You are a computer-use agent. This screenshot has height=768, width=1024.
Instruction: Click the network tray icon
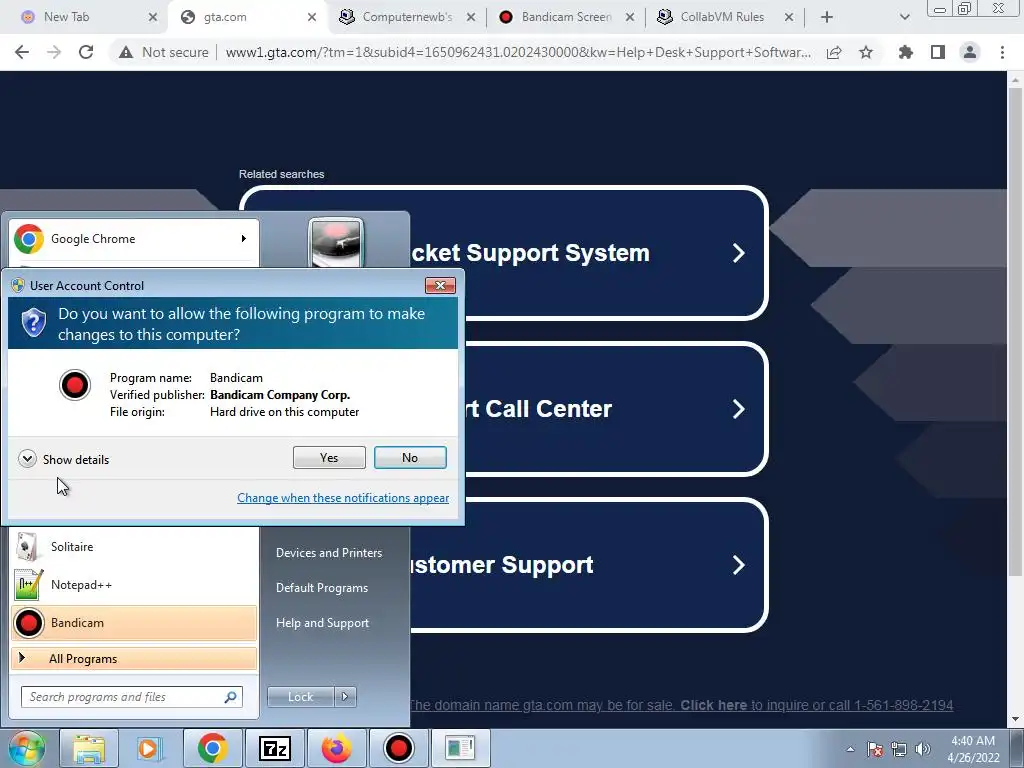[899, 749]
